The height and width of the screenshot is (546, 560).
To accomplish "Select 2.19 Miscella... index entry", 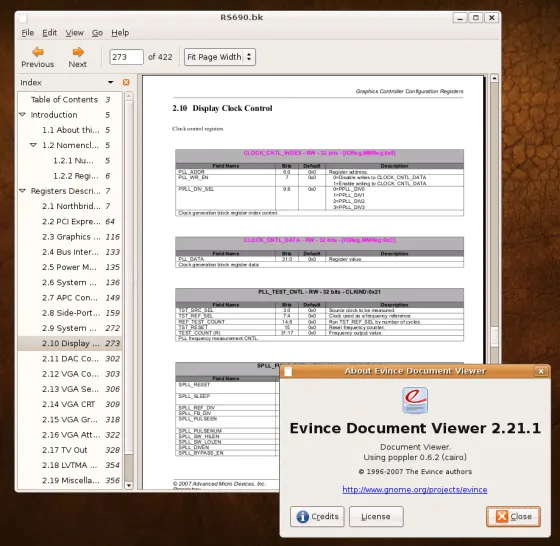I will pos(70,480).
